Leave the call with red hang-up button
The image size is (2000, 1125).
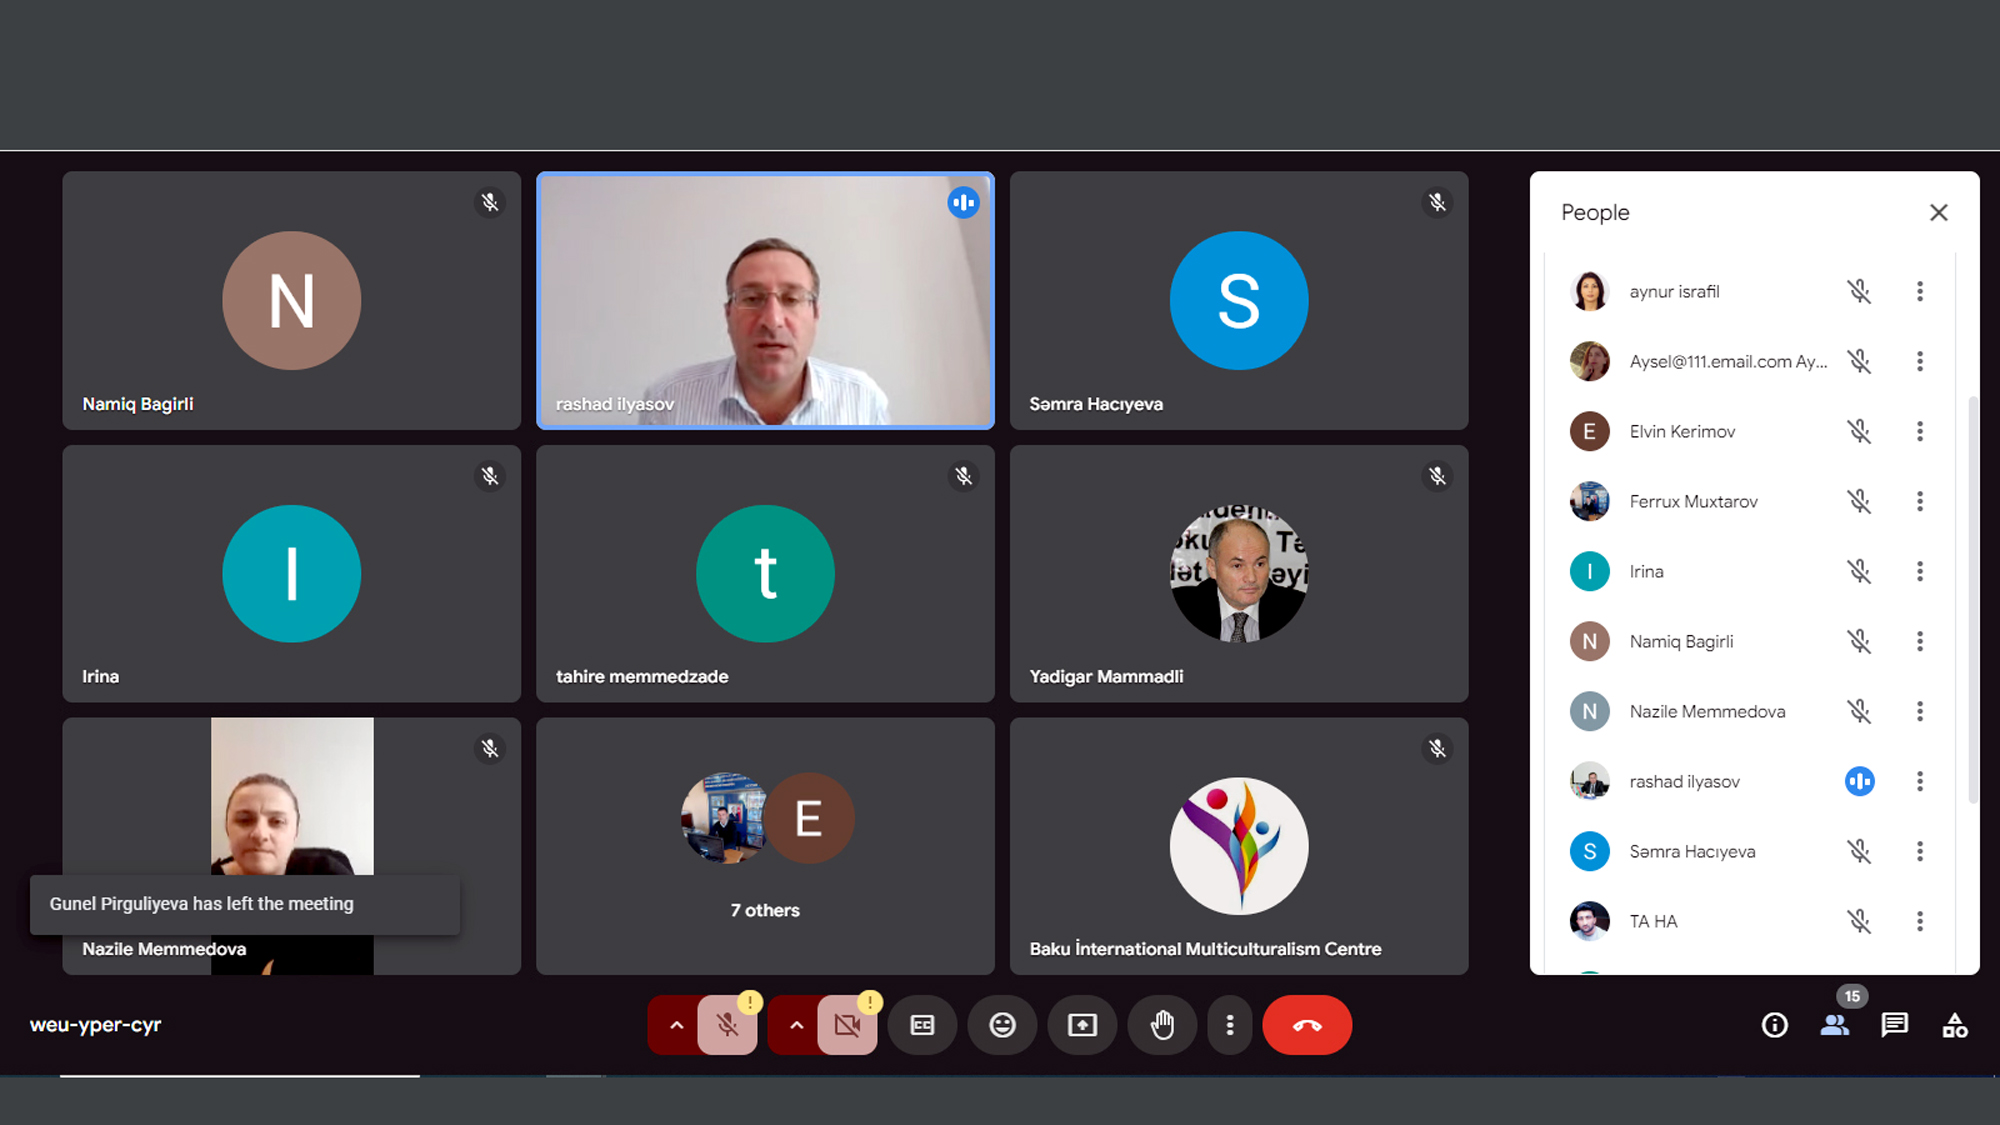tap(1306, 1025)
